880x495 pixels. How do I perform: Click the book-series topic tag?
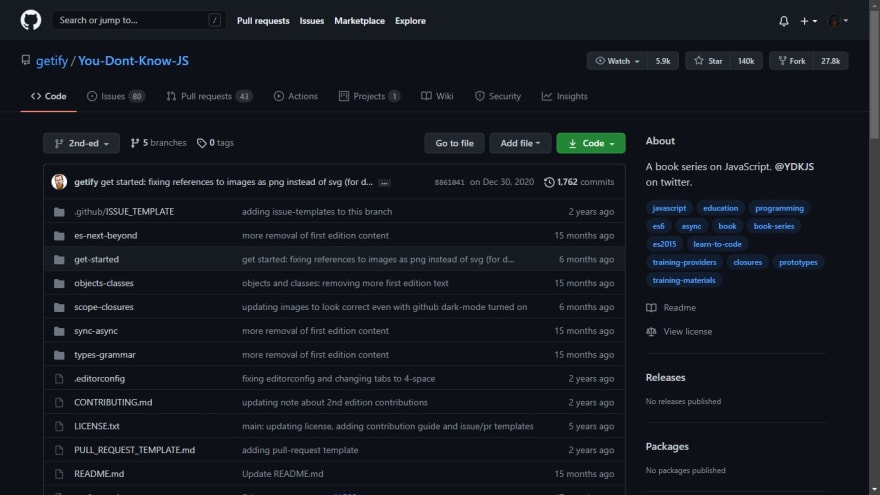click(774, 226)
